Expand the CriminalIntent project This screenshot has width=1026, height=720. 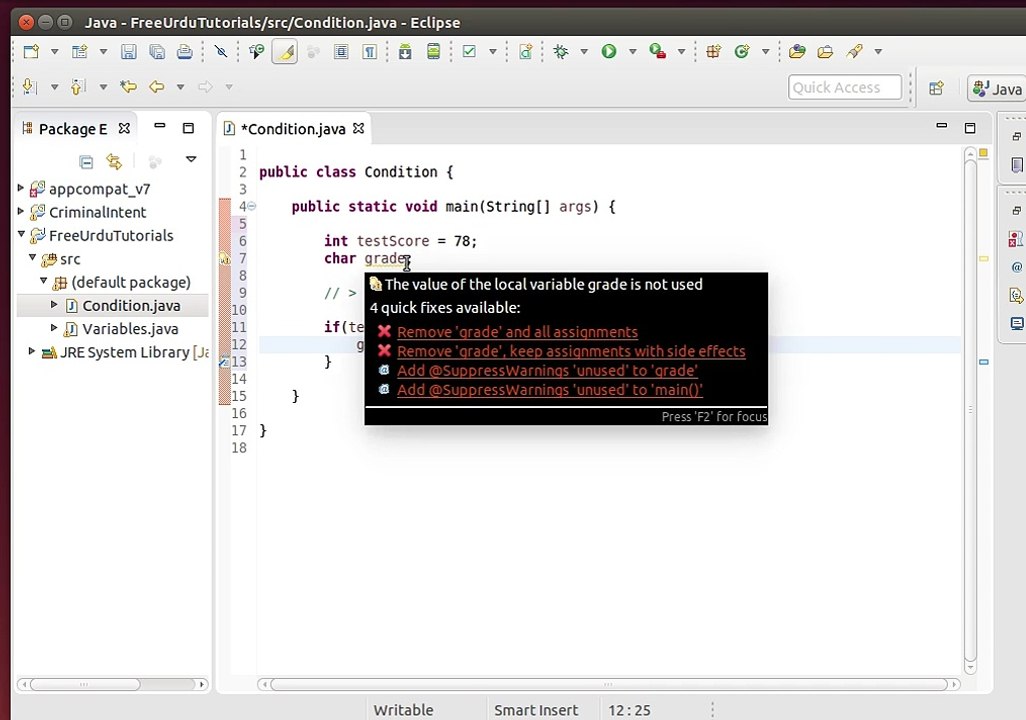(x=21, y=211)
